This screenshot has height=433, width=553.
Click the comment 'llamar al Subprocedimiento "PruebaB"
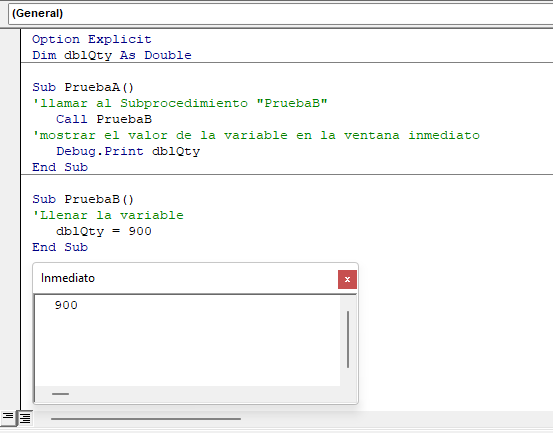click(180, 103)
